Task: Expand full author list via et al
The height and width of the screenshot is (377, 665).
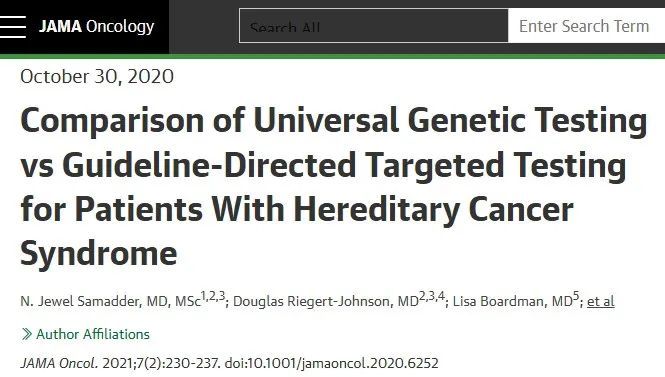Action: coord(601,301)
